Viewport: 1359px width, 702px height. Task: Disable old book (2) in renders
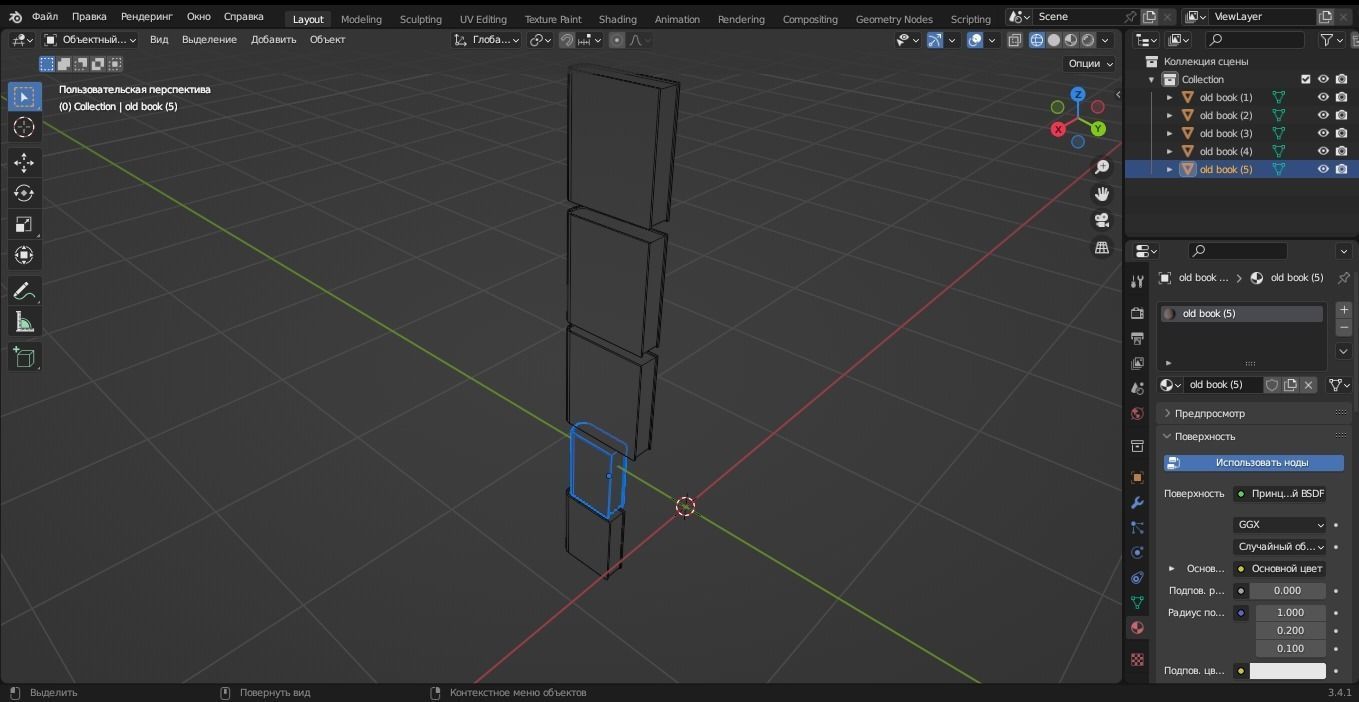click(x=1342, y=115)
